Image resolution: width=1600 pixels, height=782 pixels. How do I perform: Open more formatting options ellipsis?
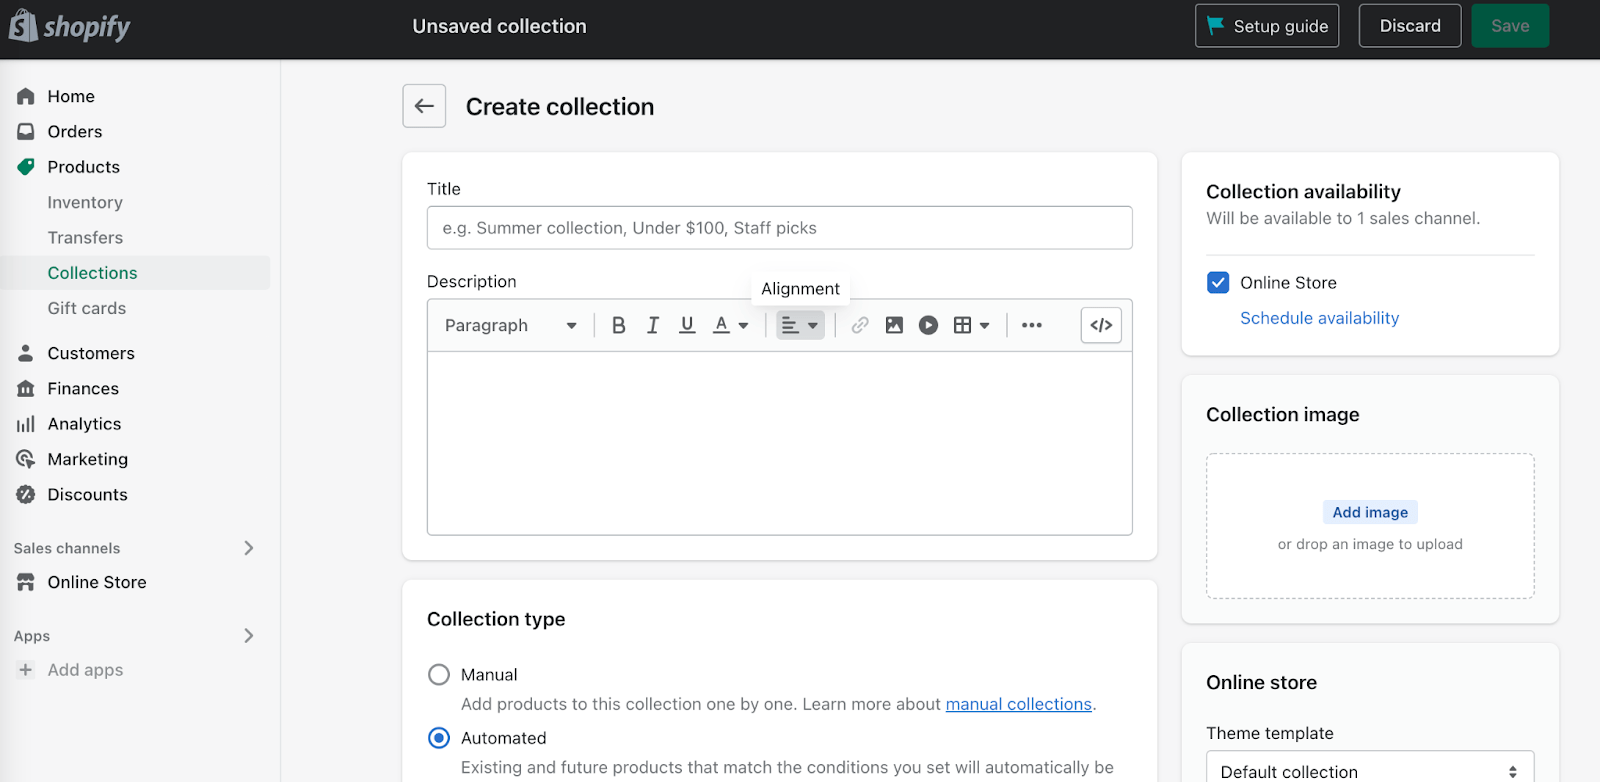1032,325
